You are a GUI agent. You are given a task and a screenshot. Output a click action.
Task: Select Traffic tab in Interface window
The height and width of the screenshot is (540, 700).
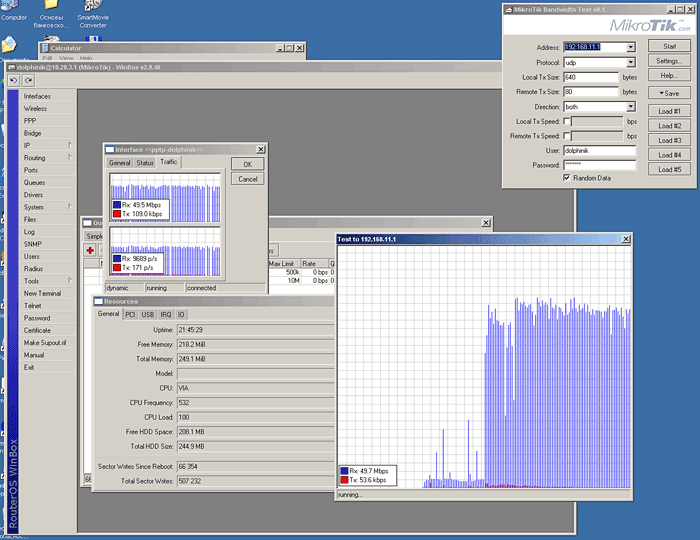pos(169,162)
